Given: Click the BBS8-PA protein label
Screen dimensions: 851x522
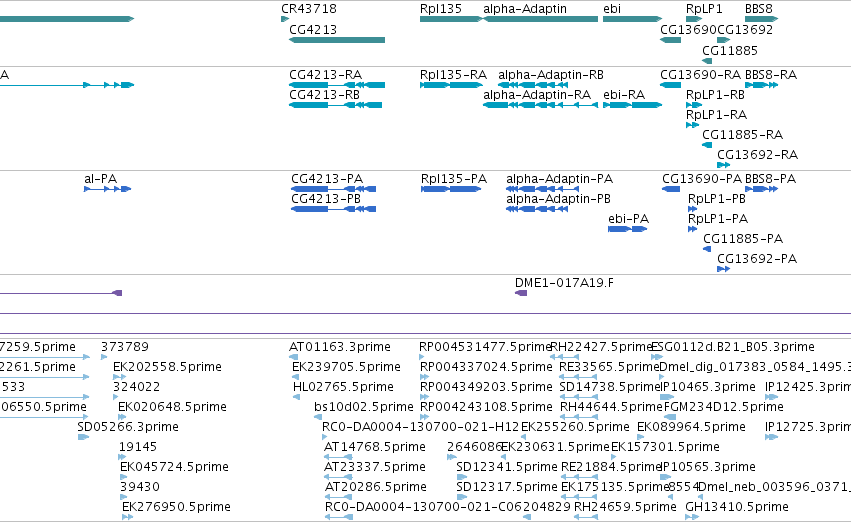Looking at the screenshot, I should (x=771, y=179).
